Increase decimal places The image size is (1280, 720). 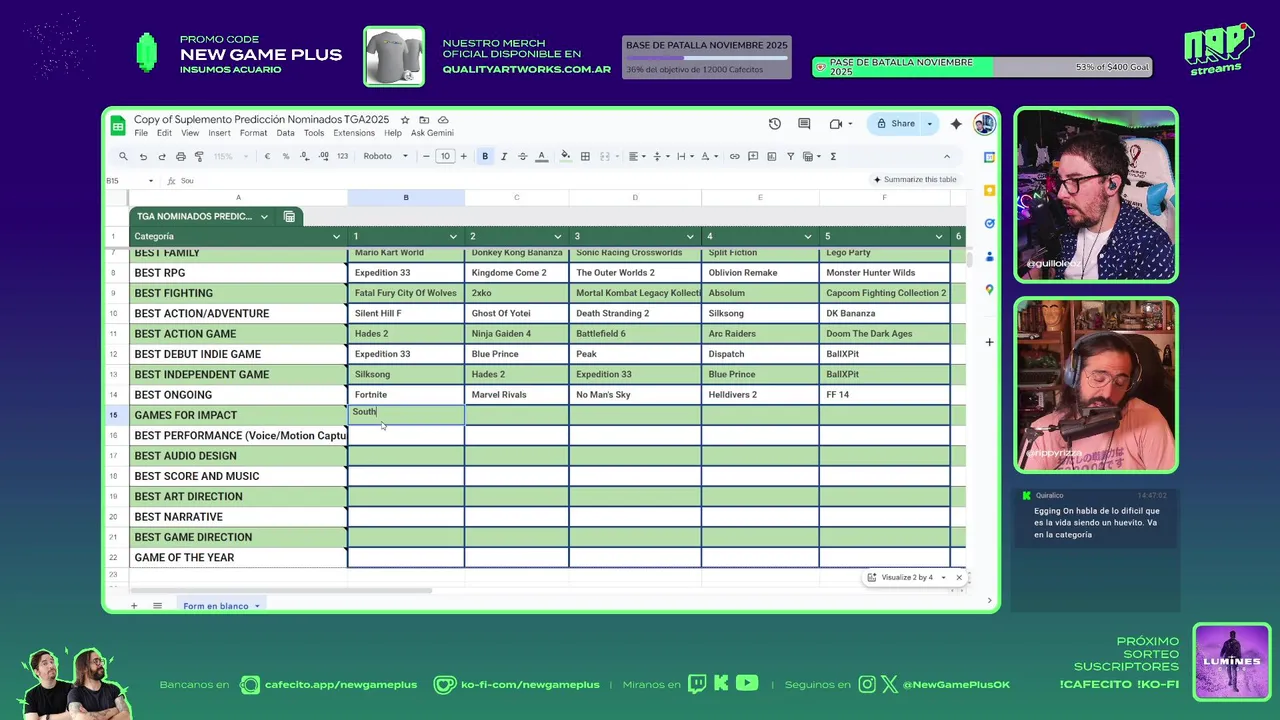coord(323,156)
